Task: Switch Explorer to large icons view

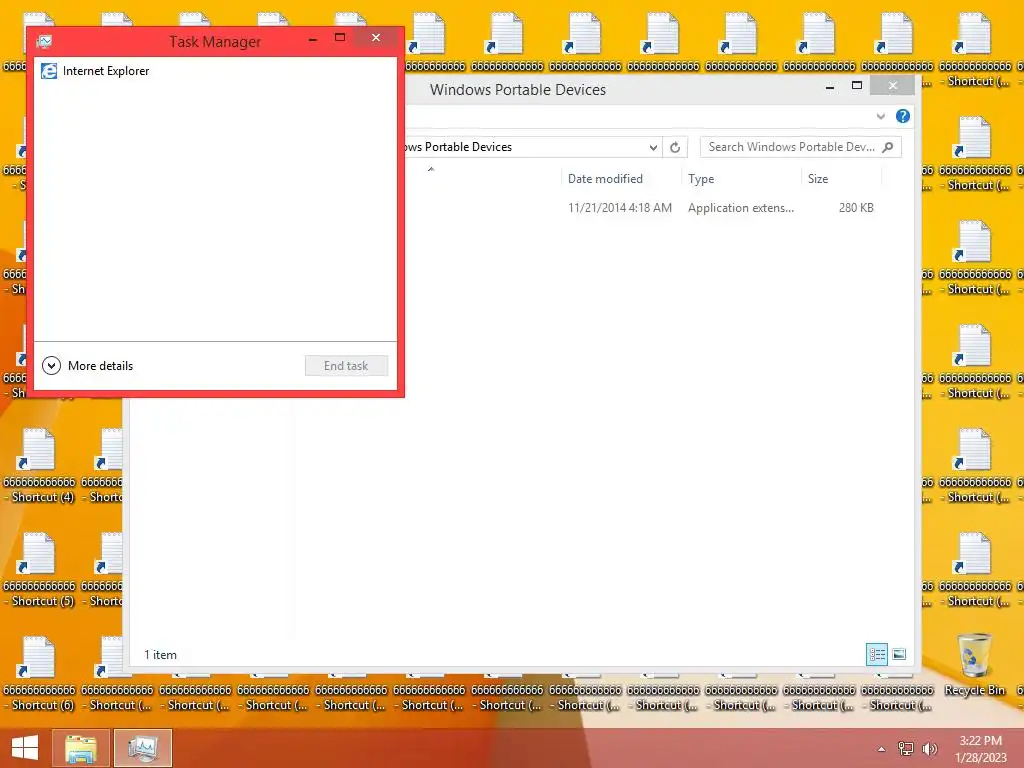Action: (x=899, y=654)
